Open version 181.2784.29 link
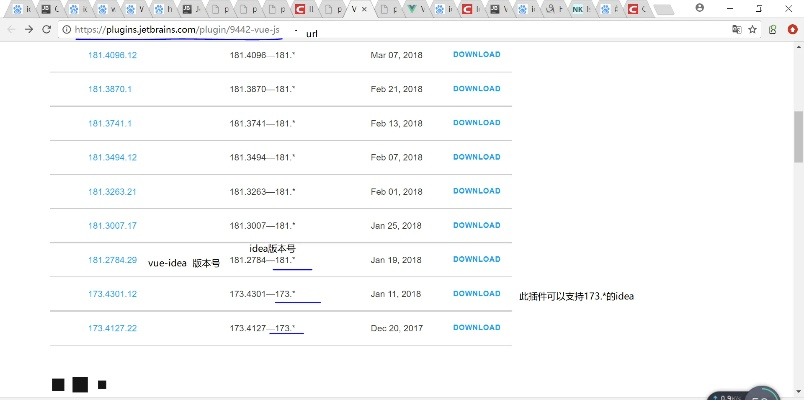Viewport: 804px width, 400px height. [x=112, y=260]
